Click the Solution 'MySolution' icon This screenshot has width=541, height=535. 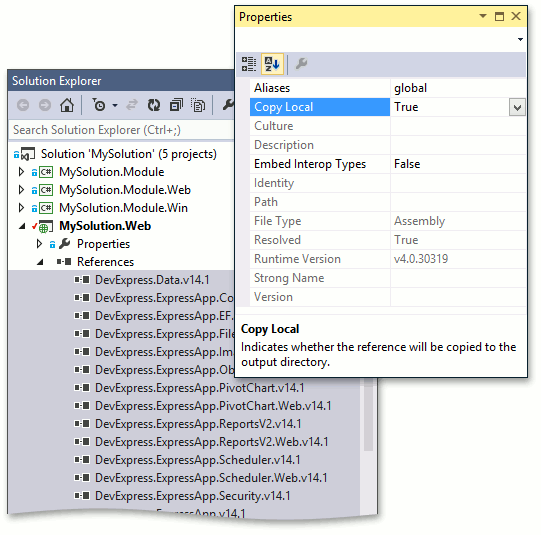tap(28, 154)
